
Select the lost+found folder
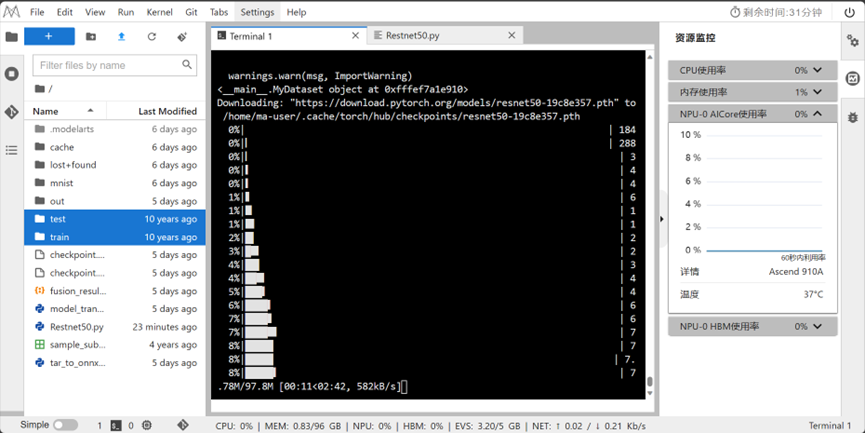pyautogui.click(x=115, y=165)
